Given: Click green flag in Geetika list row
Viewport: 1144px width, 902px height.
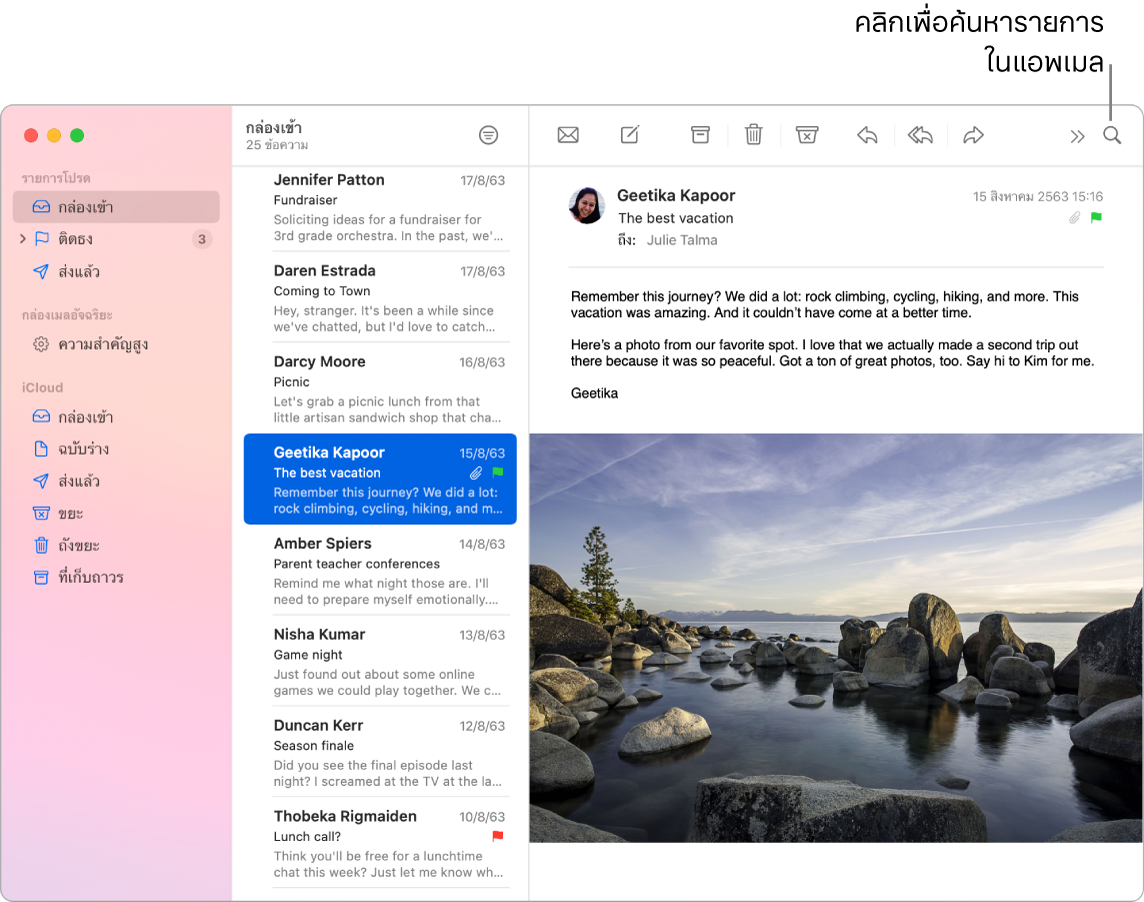Looking at the screenshot, I should (x=498, y=473).
